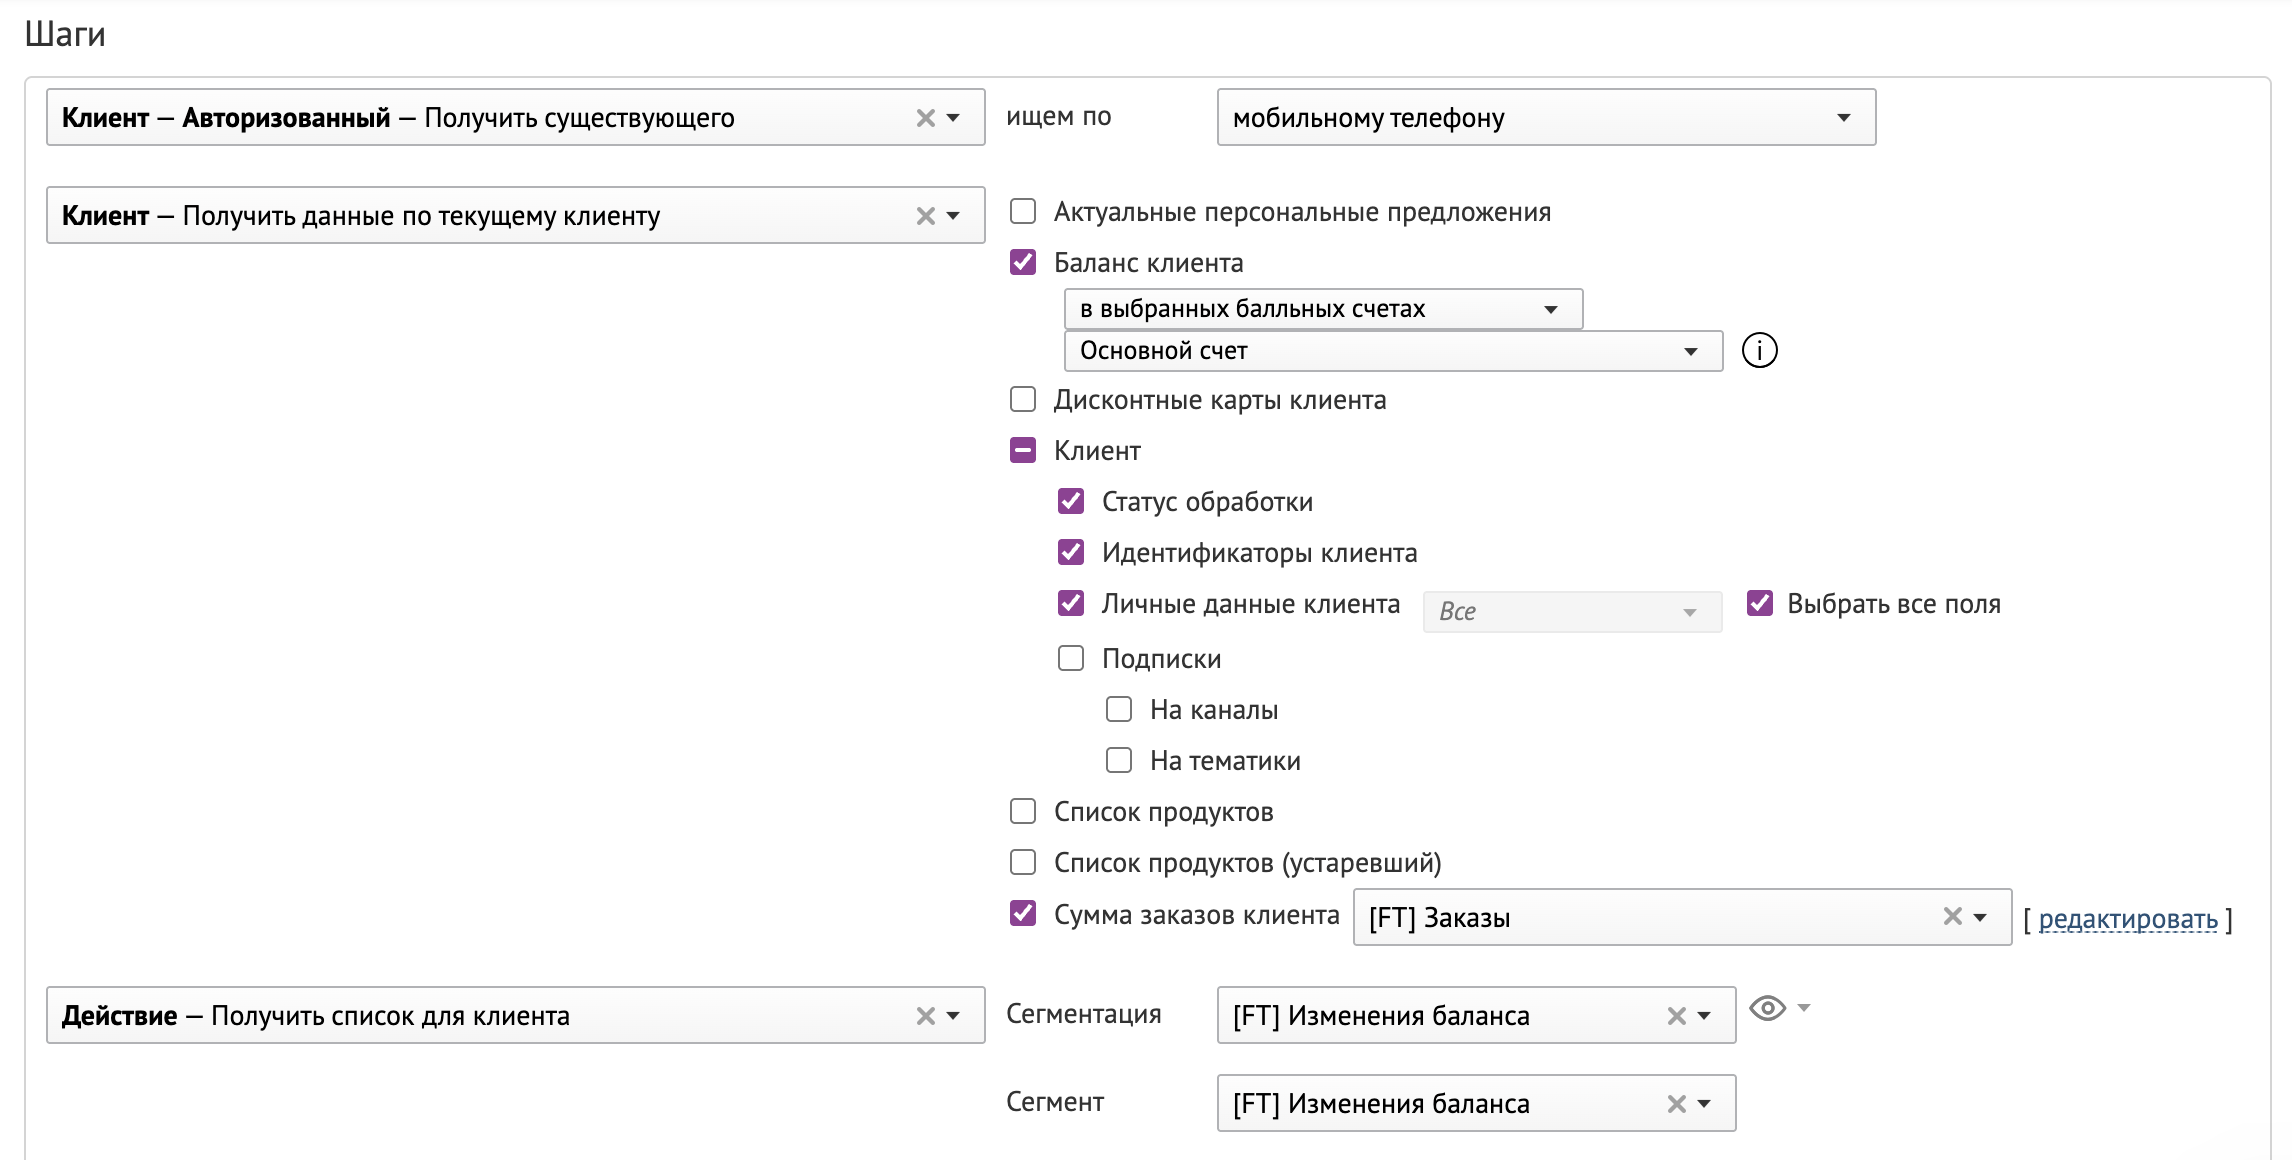The image size is (2292, 1160).
Task: Check the «Подписки» checkbox
Action: (1070, 658)
